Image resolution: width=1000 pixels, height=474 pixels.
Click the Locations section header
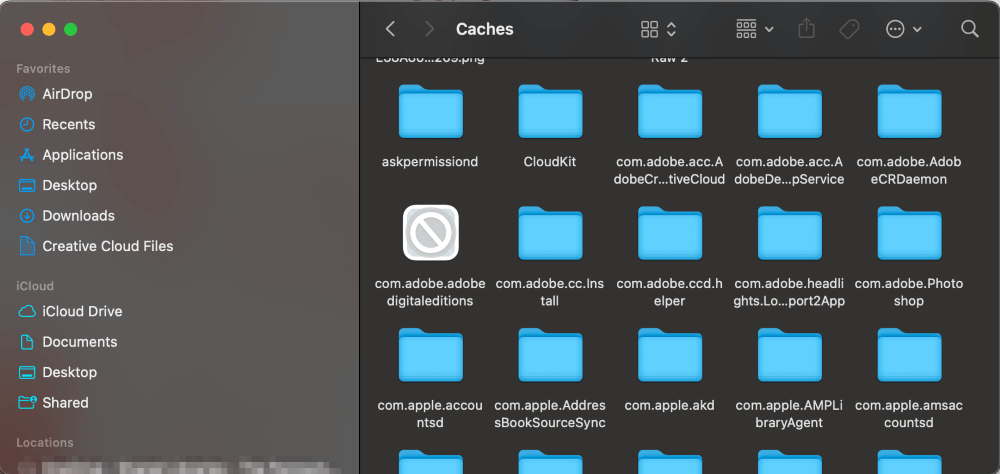(45, 443)
